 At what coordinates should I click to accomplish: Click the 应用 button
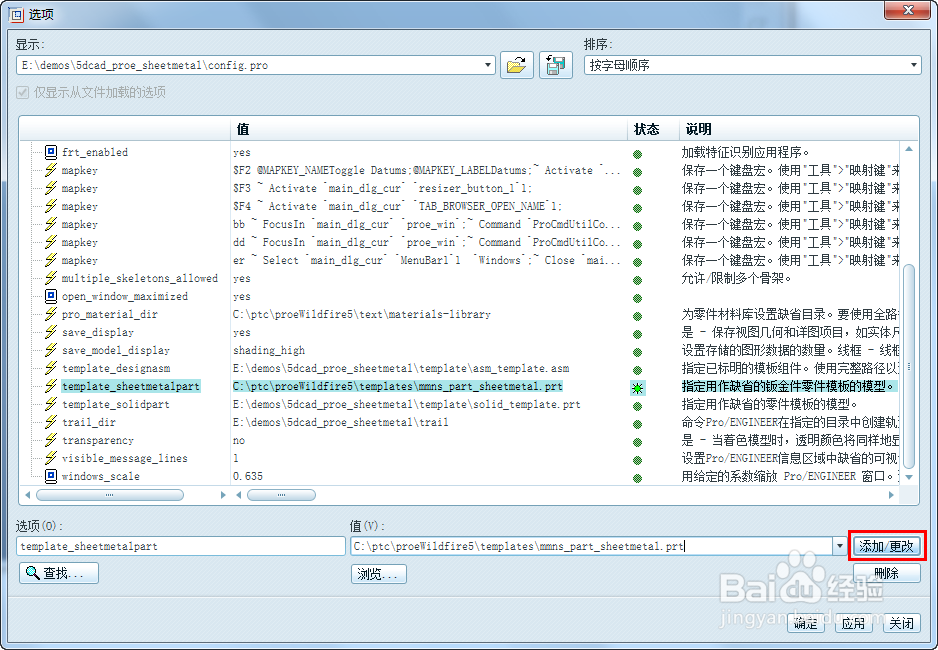pos(854,624)
